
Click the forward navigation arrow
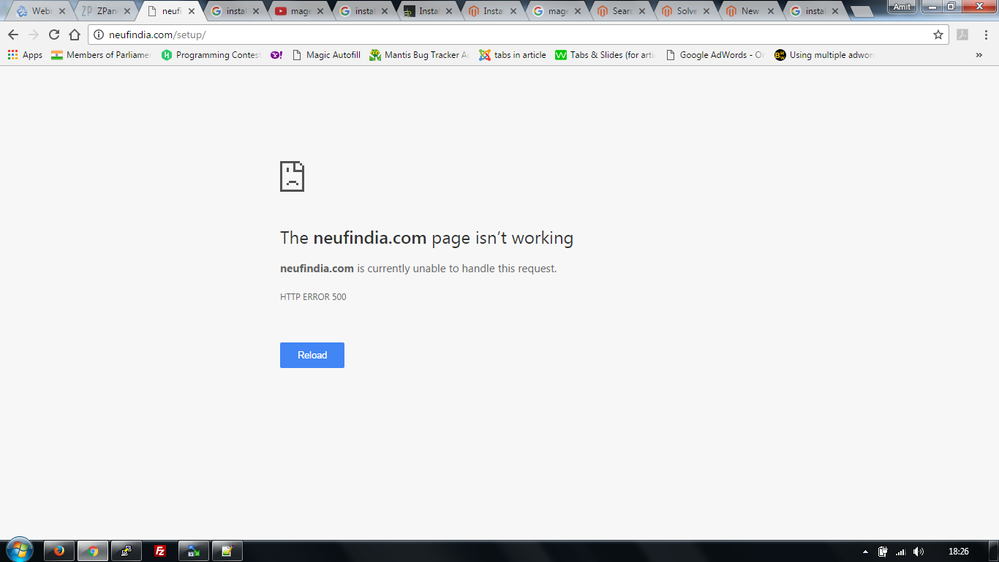(x=34, y=35)
